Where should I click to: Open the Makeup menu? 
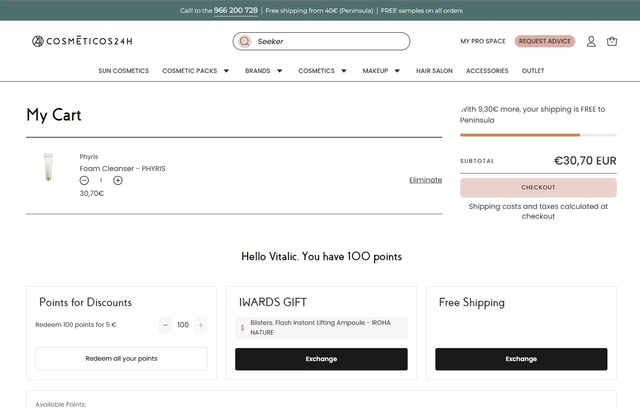click(376, 71)
